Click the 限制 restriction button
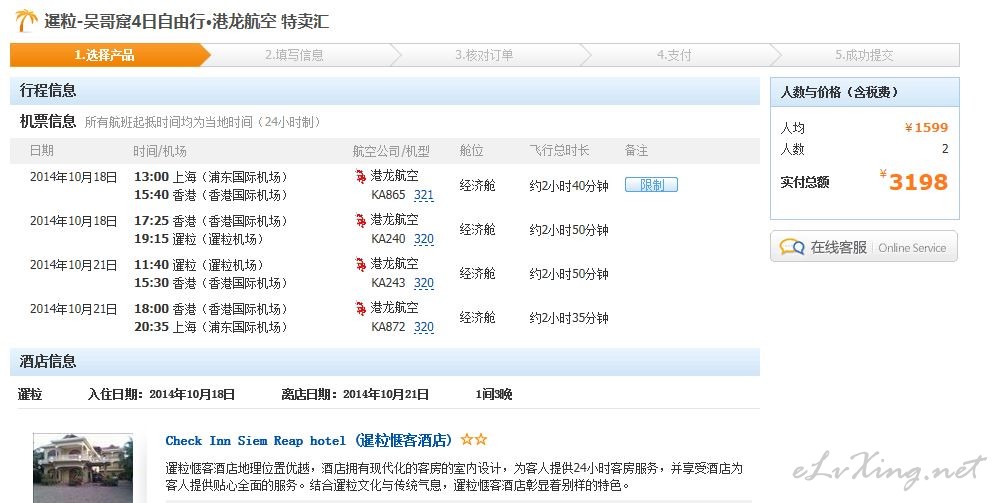 point(651,185)
